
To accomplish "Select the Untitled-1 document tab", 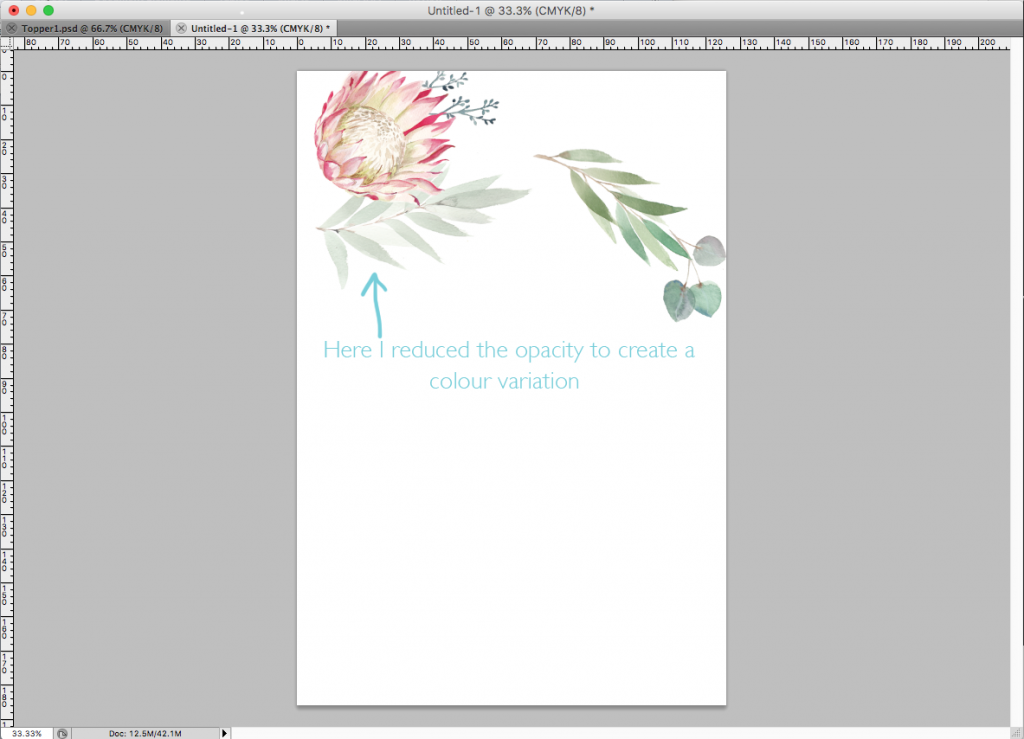I will tap(260, 28).
